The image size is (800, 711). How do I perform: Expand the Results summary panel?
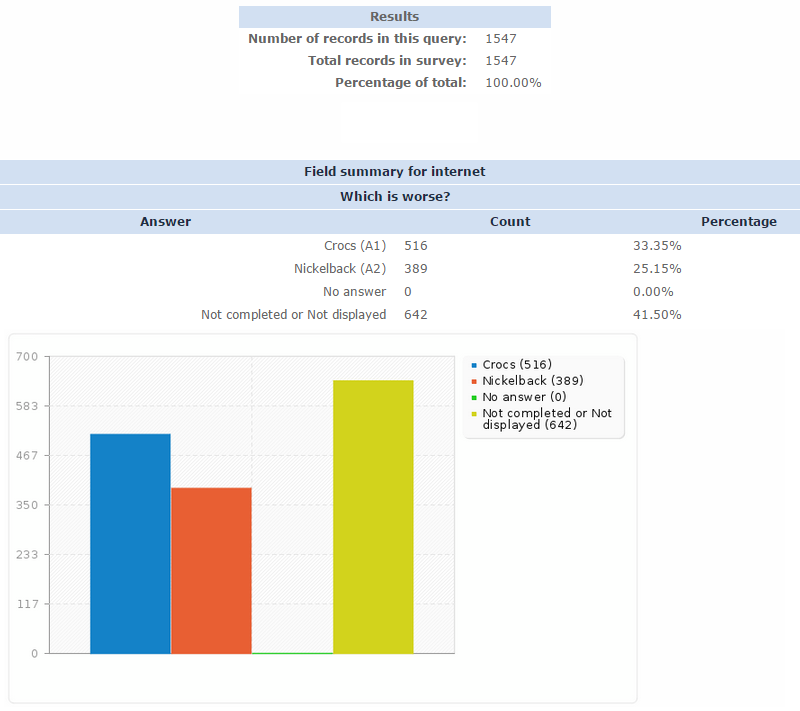(394, 16)
